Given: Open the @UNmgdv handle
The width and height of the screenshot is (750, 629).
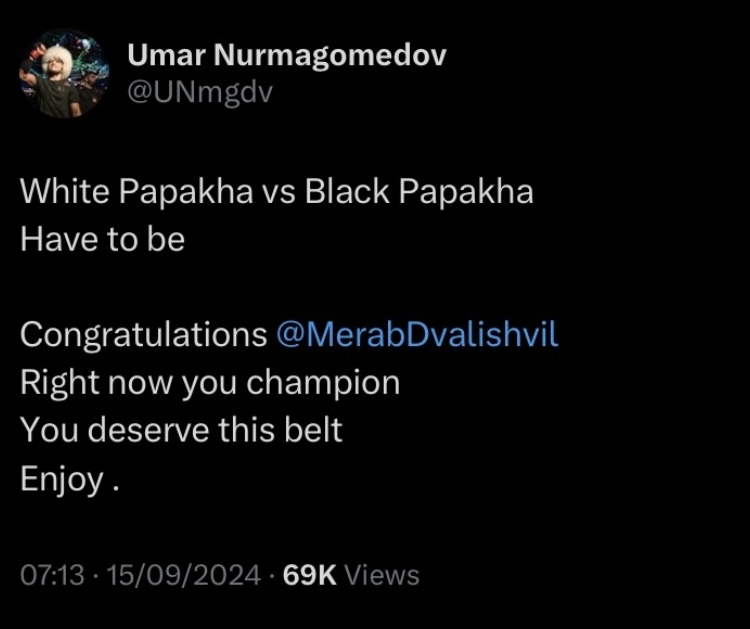Looking at the screenshot, I should pos(200,91).
